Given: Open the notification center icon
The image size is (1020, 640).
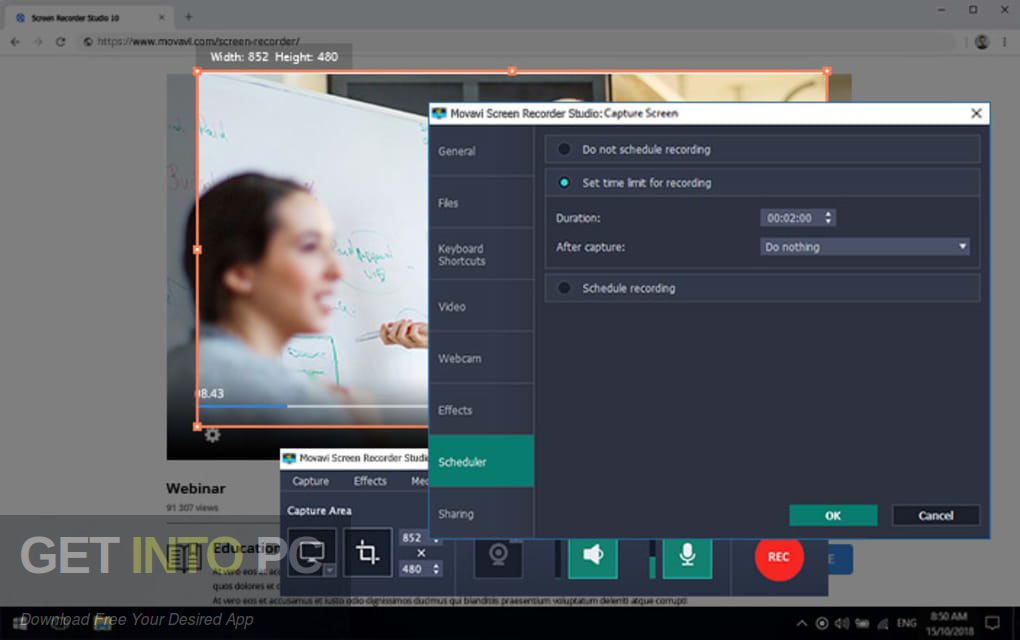Looking at the screenshot, I should coord(992,623).
